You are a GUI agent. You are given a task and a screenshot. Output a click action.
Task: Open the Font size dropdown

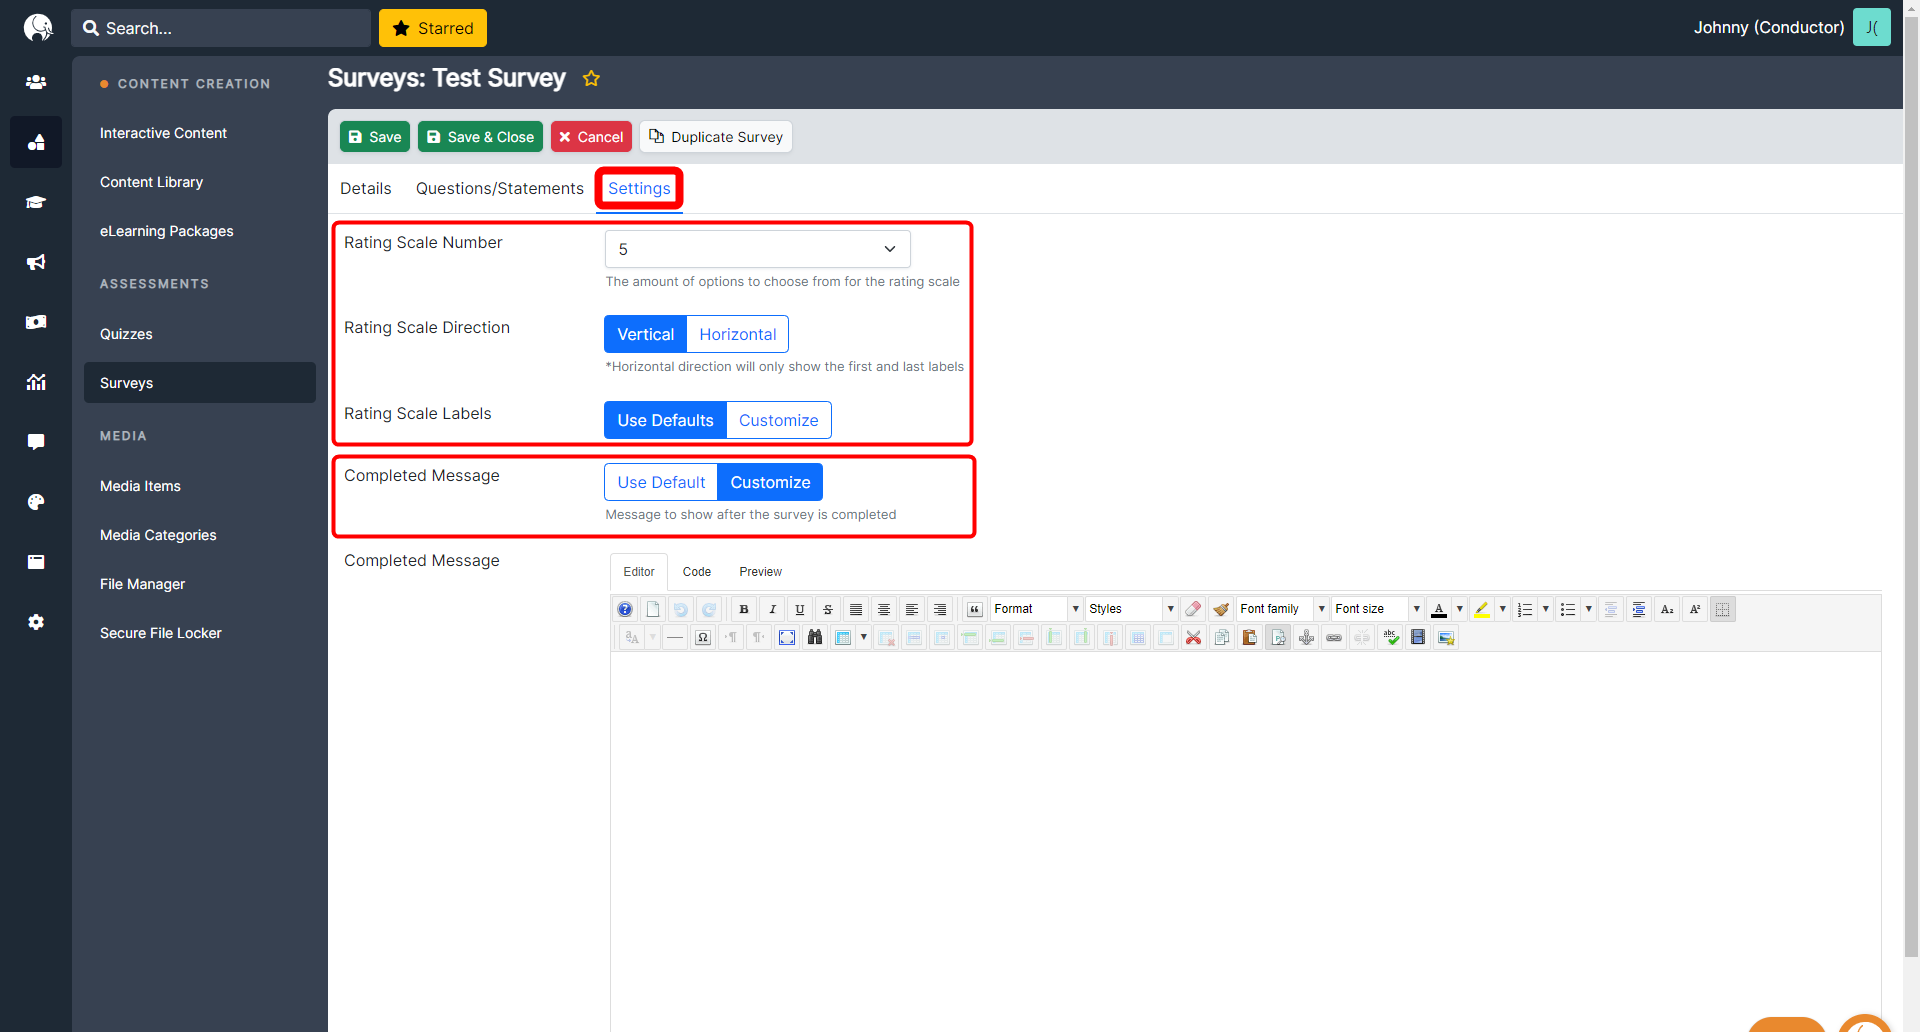1377,609
